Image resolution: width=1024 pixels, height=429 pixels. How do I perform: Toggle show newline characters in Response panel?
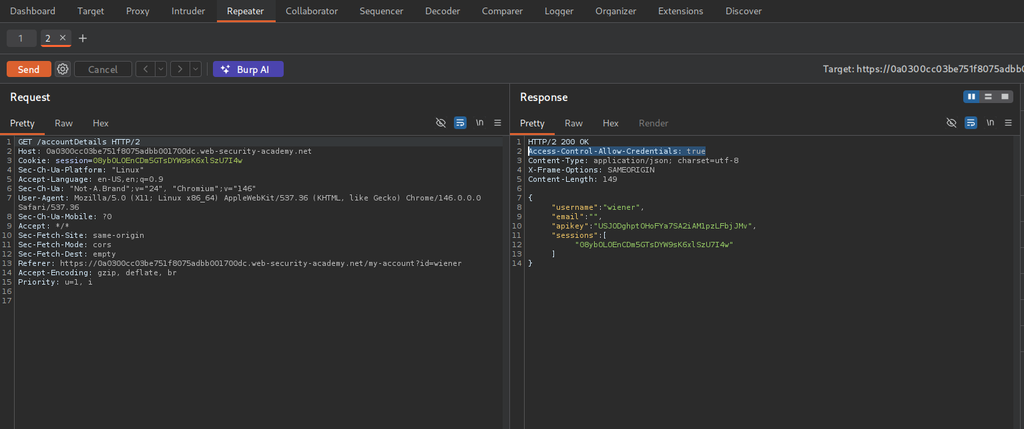991,123
